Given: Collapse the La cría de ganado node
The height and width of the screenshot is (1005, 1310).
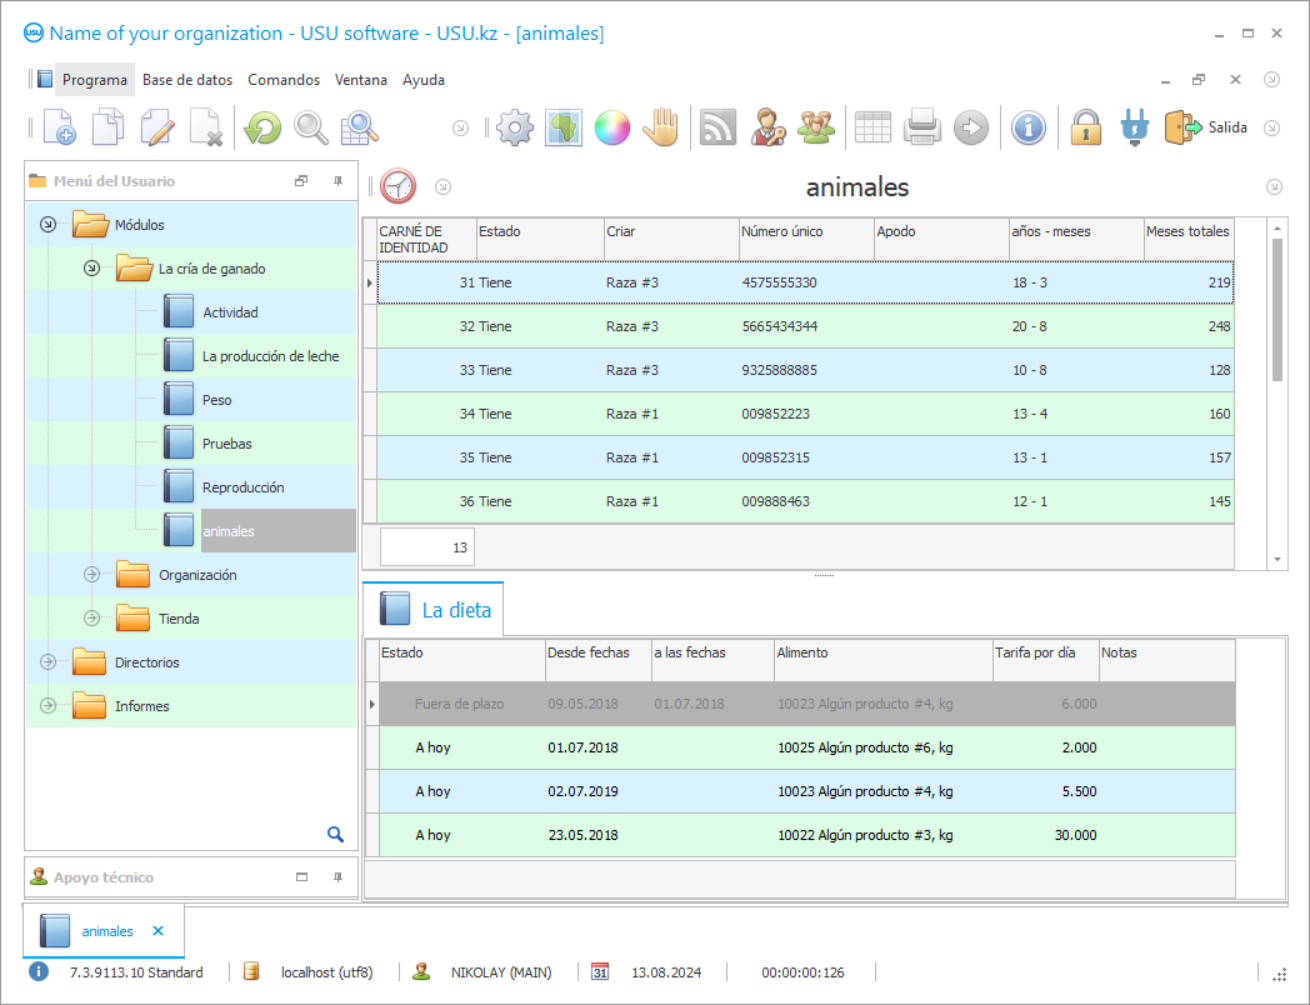Looking at the screenshot, I should tap(92, 269).
